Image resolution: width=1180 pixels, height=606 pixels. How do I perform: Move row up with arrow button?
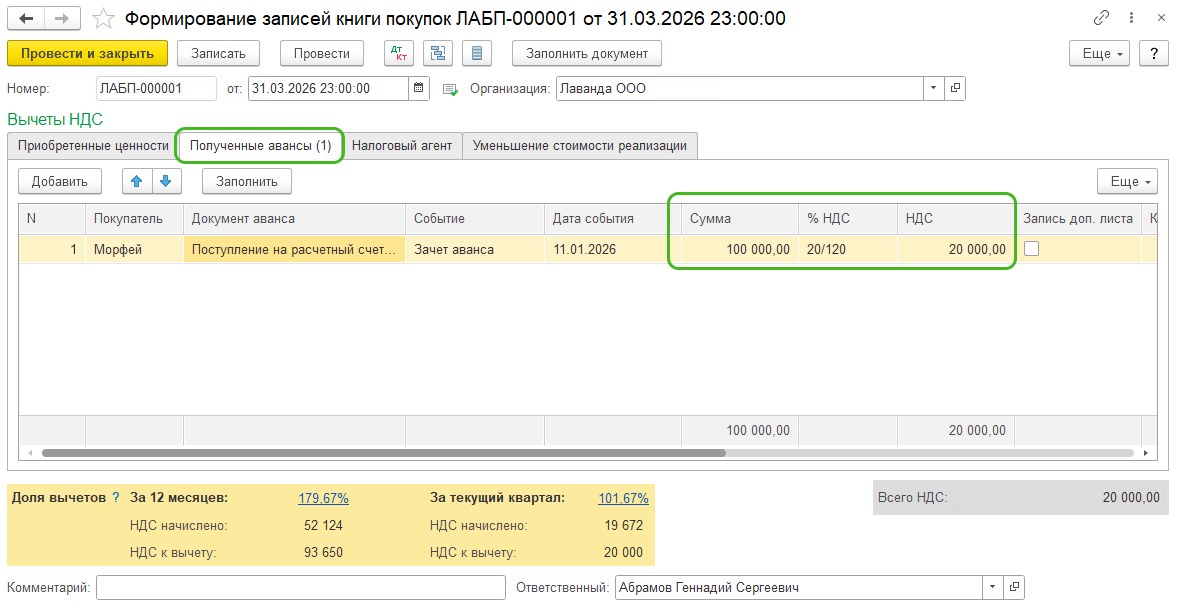pyautogui.click(x=137, y=181)
